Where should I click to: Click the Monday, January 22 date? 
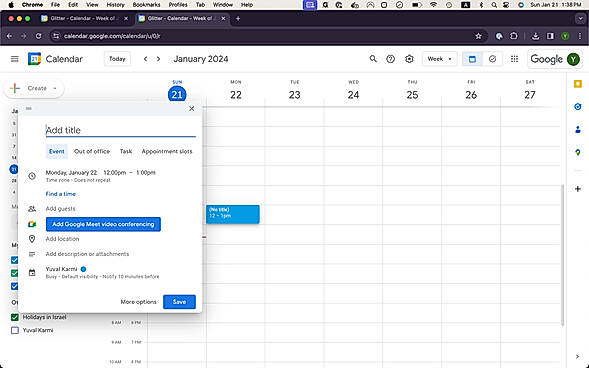[71, 173]
